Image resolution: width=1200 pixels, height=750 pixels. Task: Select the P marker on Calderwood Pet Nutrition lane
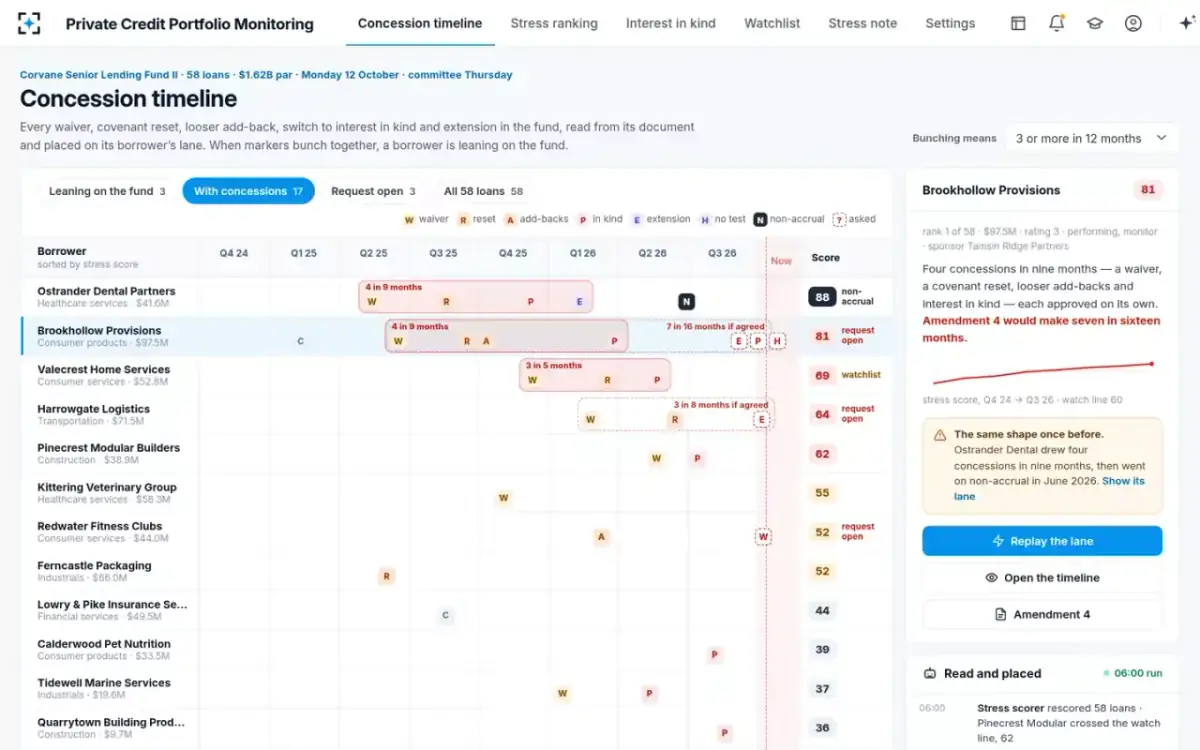(715, 655)
